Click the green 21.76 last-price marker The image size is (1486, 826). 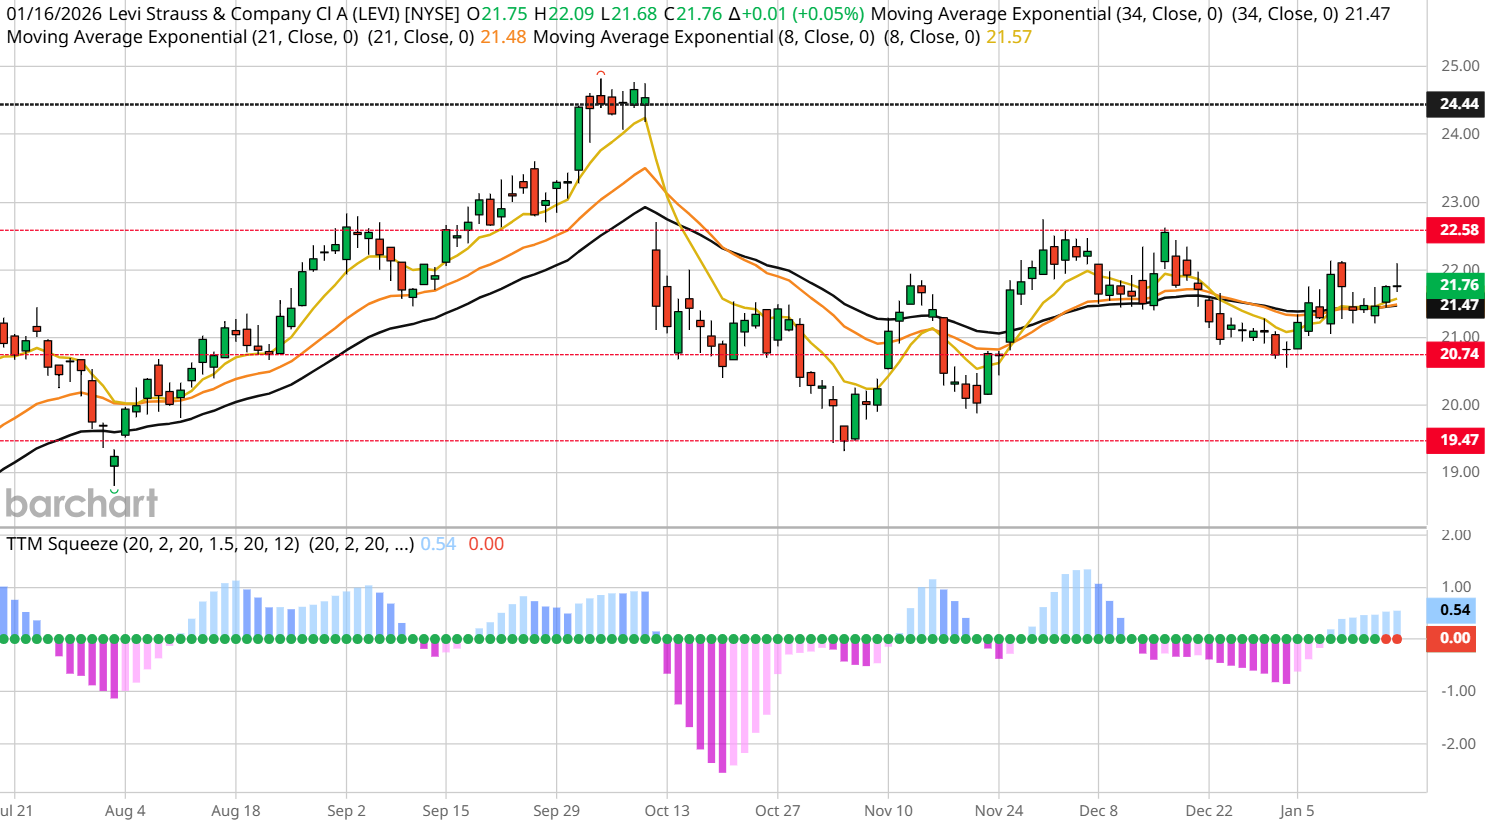click(x=1456, y=285)
